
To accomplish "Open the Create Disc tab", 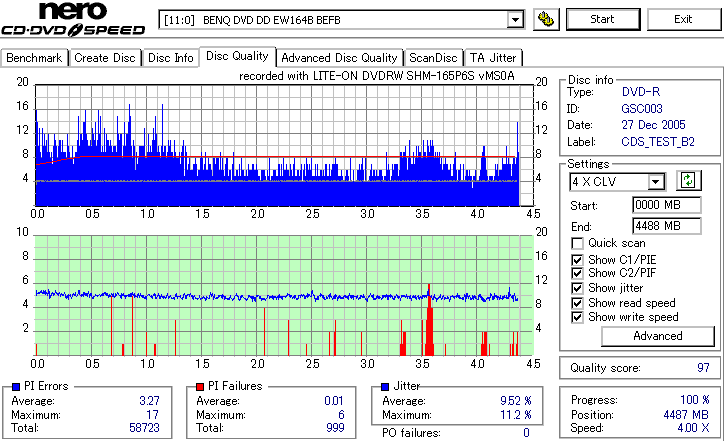I will coord(105,58).
